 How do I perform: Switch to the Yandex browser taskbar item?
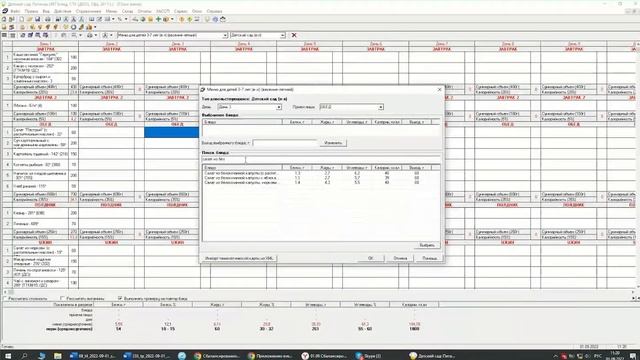pyautogui.click(x=324, y=356)
